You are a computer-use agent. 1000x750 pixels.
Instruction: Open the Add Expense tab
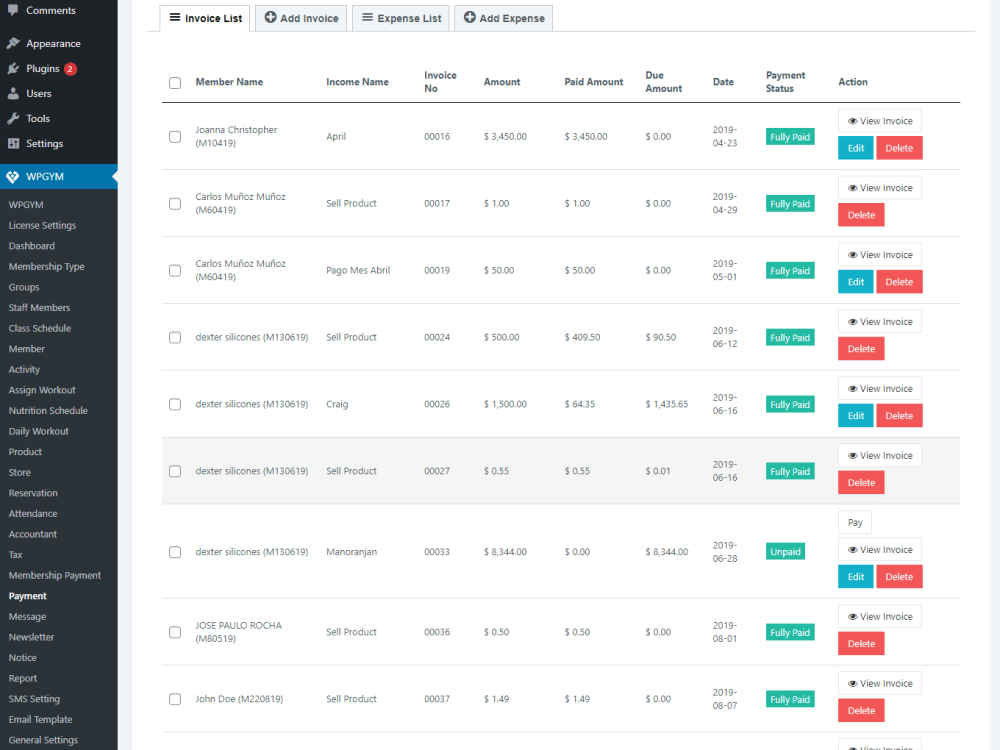[x=503, y=18]
